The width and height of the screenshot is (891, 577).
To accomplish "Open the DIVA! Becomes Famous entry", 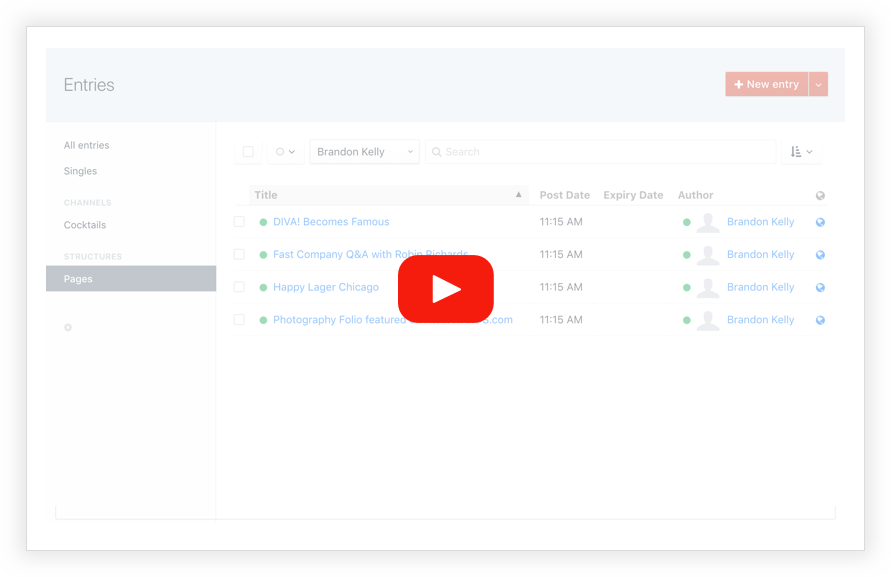I will pyautogui.click(x=331, y=222).
